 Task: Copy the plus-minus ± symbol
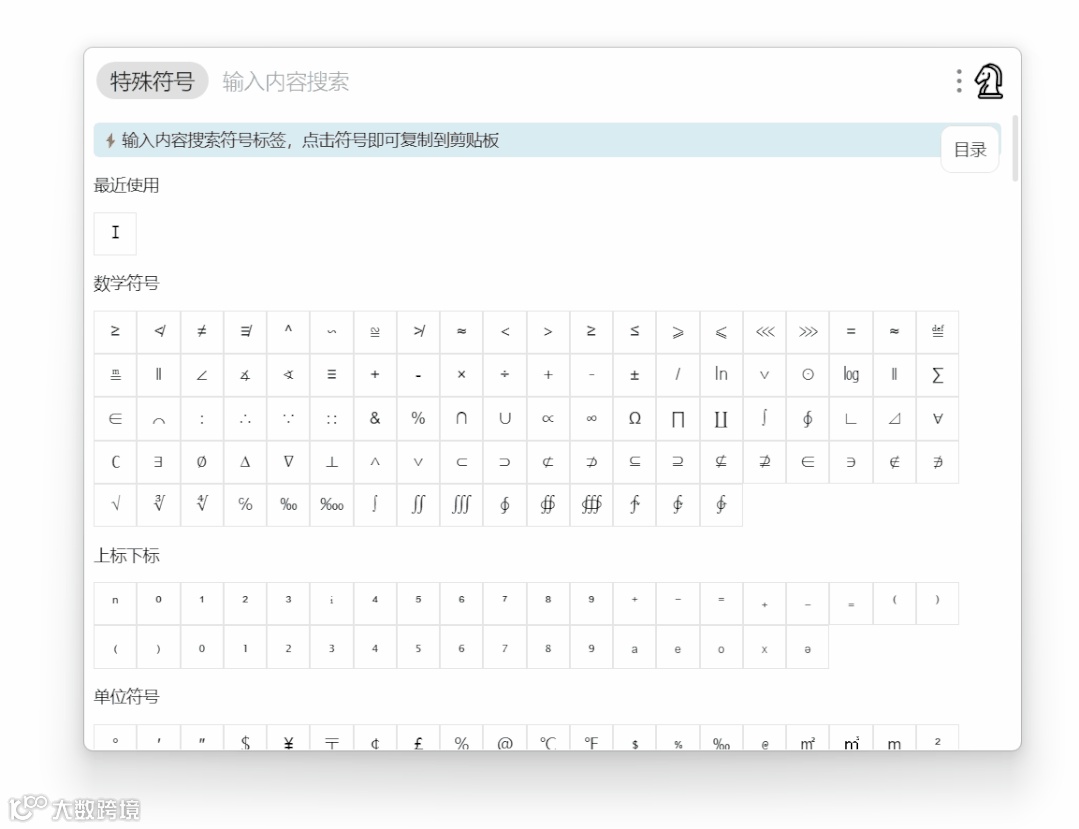point(634,375)
